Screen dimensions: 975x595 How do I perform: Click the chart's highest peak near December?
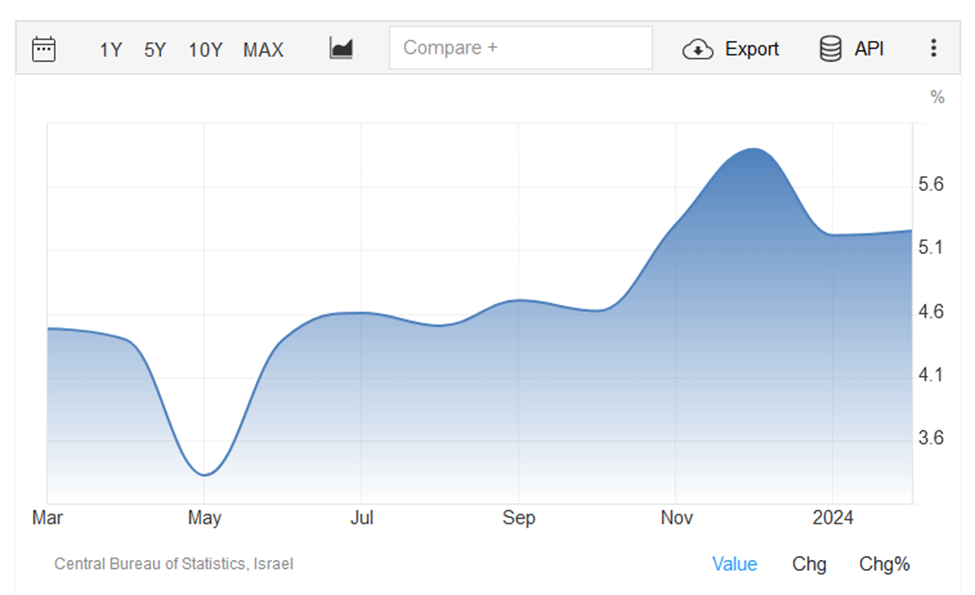point(754,150)
